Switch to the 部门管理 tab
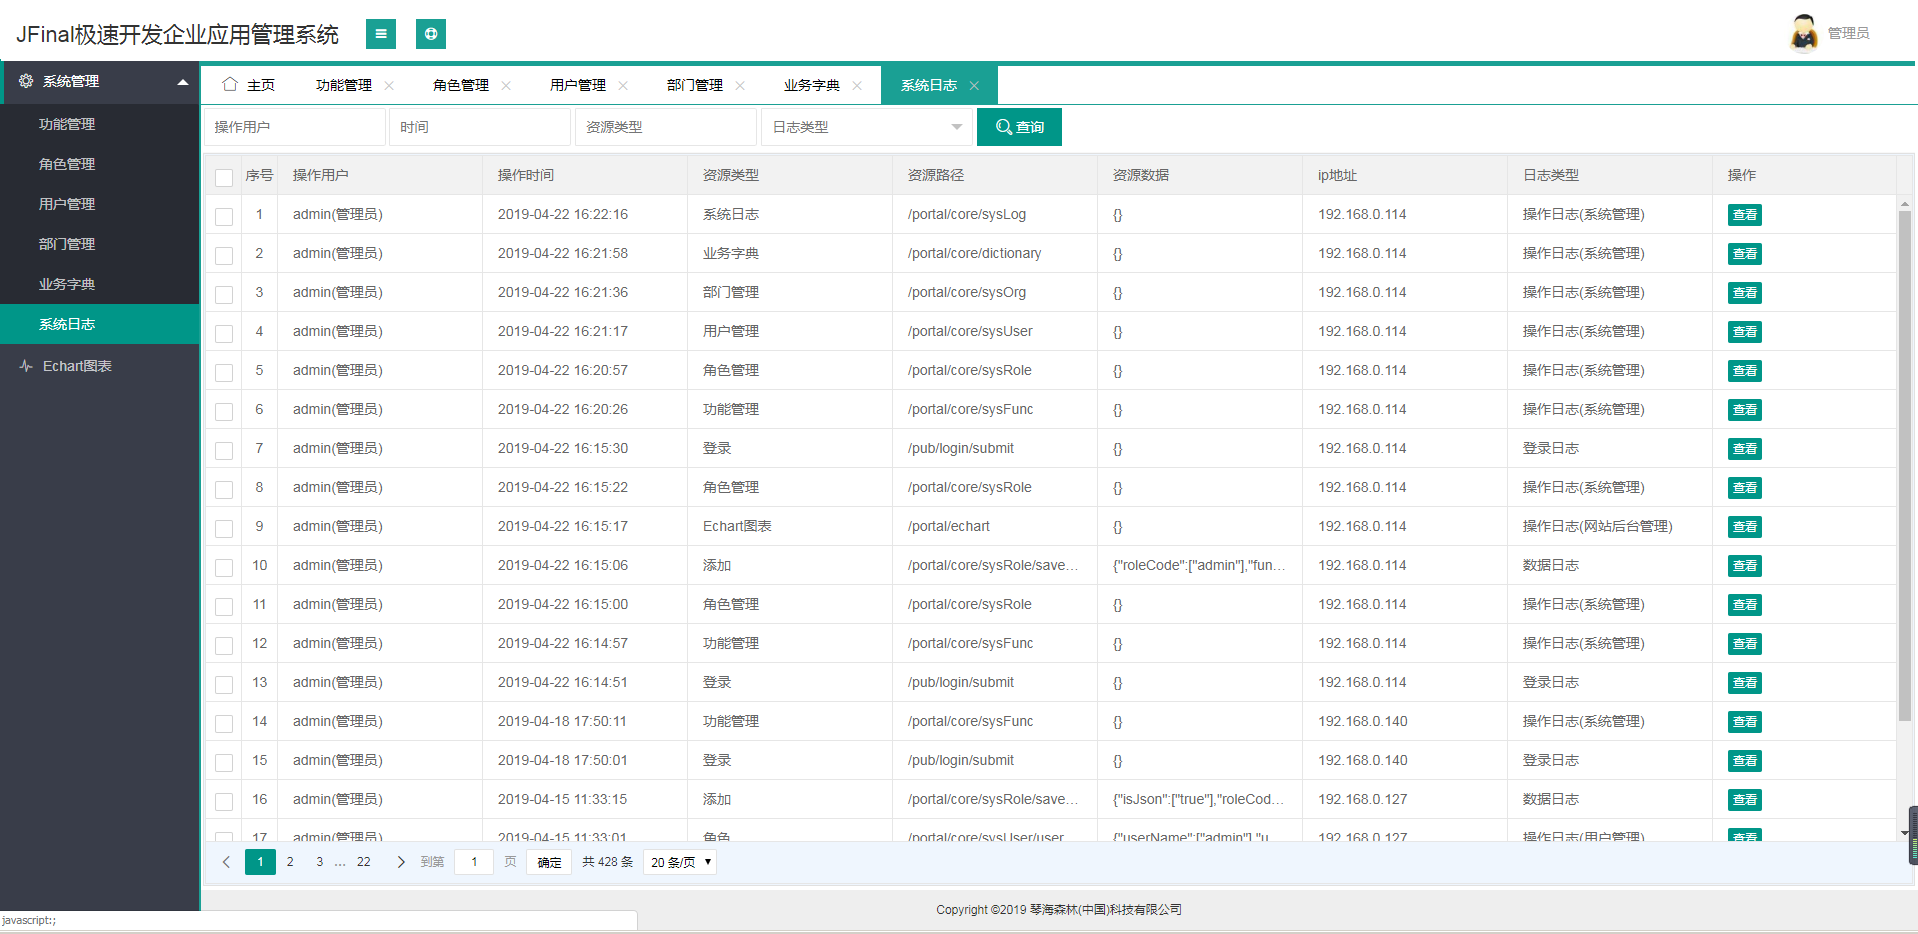This screenshot has height=934, width=1918. tap(695, 85)
